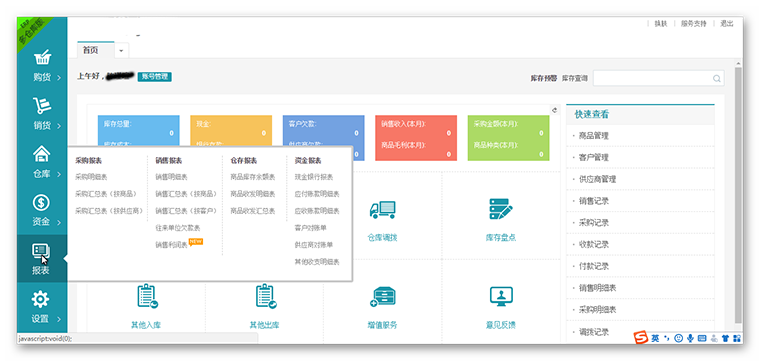This screenshot has height=361, width=760.
Task: Click the 库存查询 search input field
Action: (x=659, y=78)
